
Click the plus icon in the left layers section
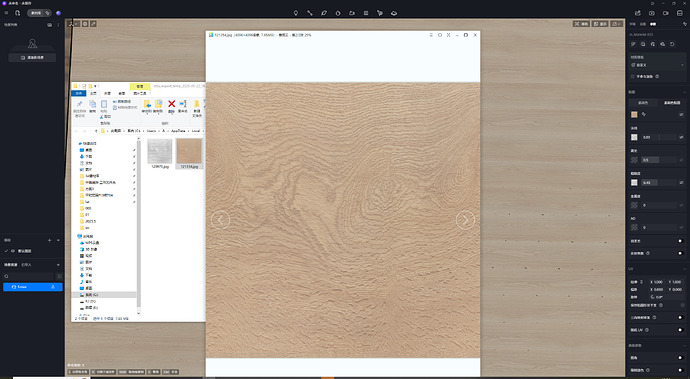pyautogui.click(x=50, y=240)
